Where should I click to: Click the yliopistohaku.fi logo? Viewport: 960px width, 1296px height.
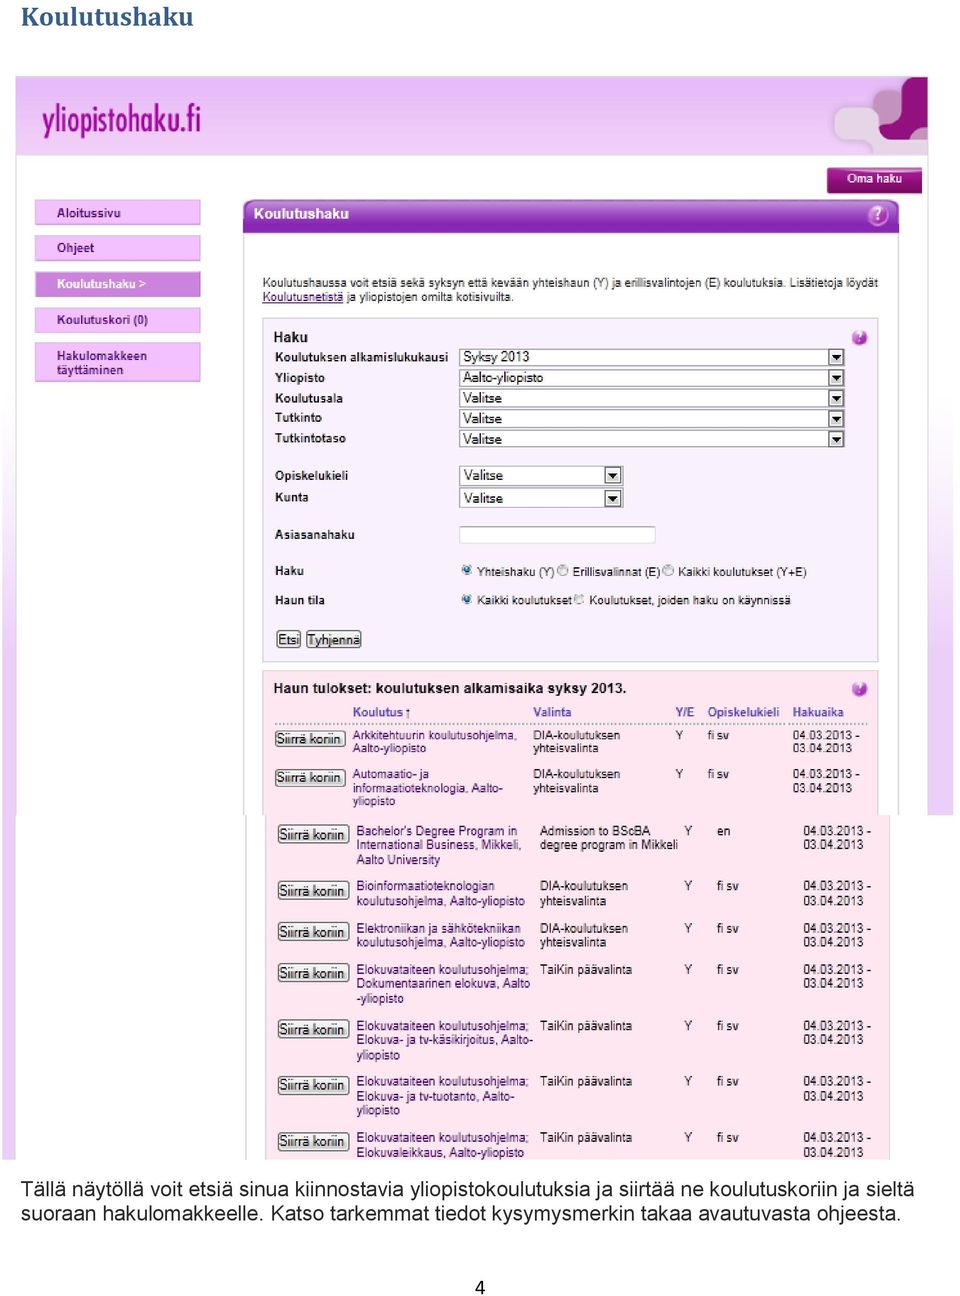click(x=121, y=120)
